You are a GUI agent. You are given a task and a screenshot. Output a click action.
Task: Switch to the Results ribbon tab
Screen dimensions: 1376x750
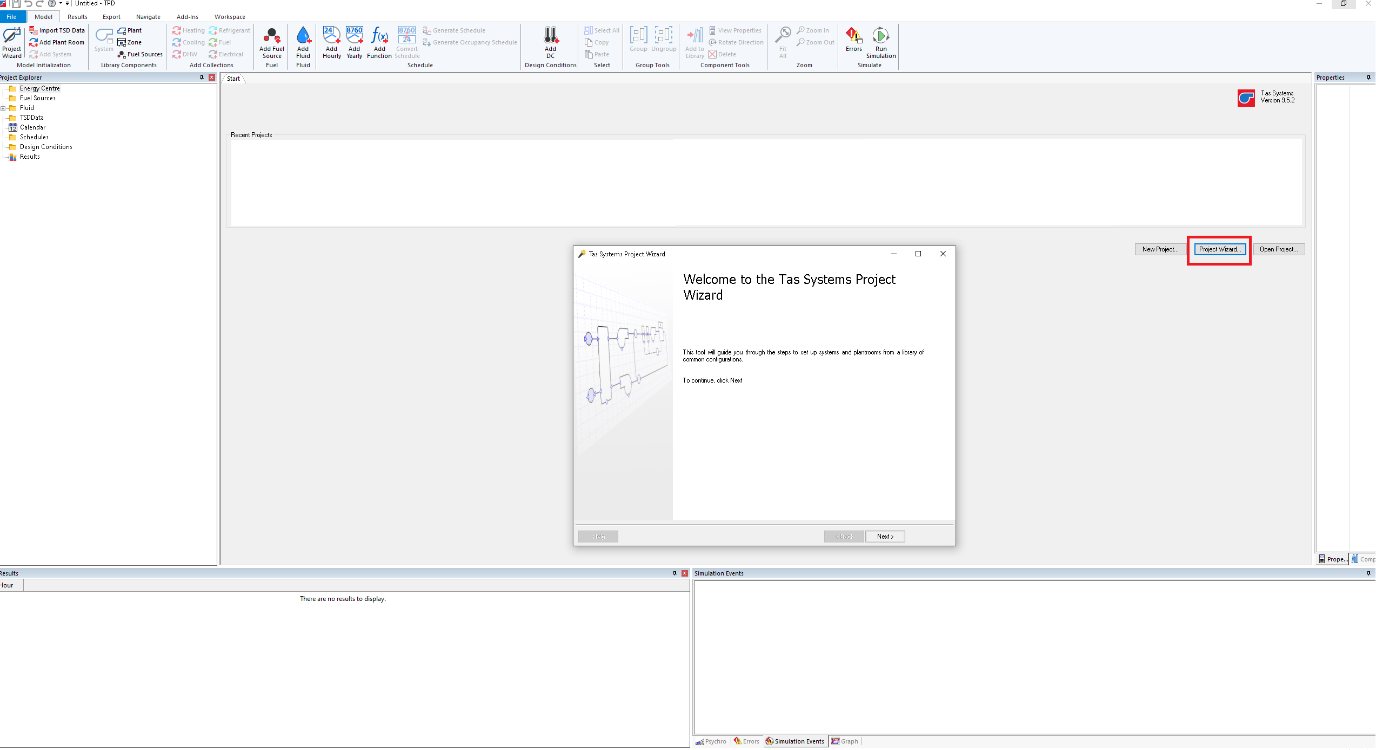click(x=77, y=17)
